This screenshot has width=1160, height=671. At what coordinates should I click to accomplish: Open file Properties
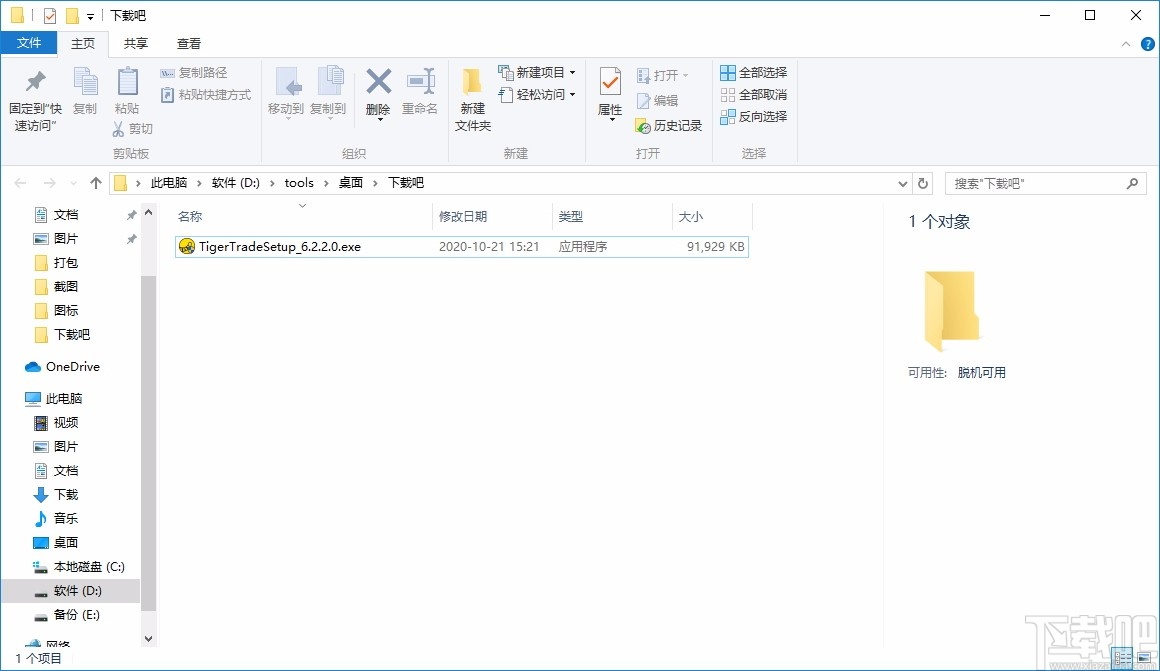(x=610, y=93)
